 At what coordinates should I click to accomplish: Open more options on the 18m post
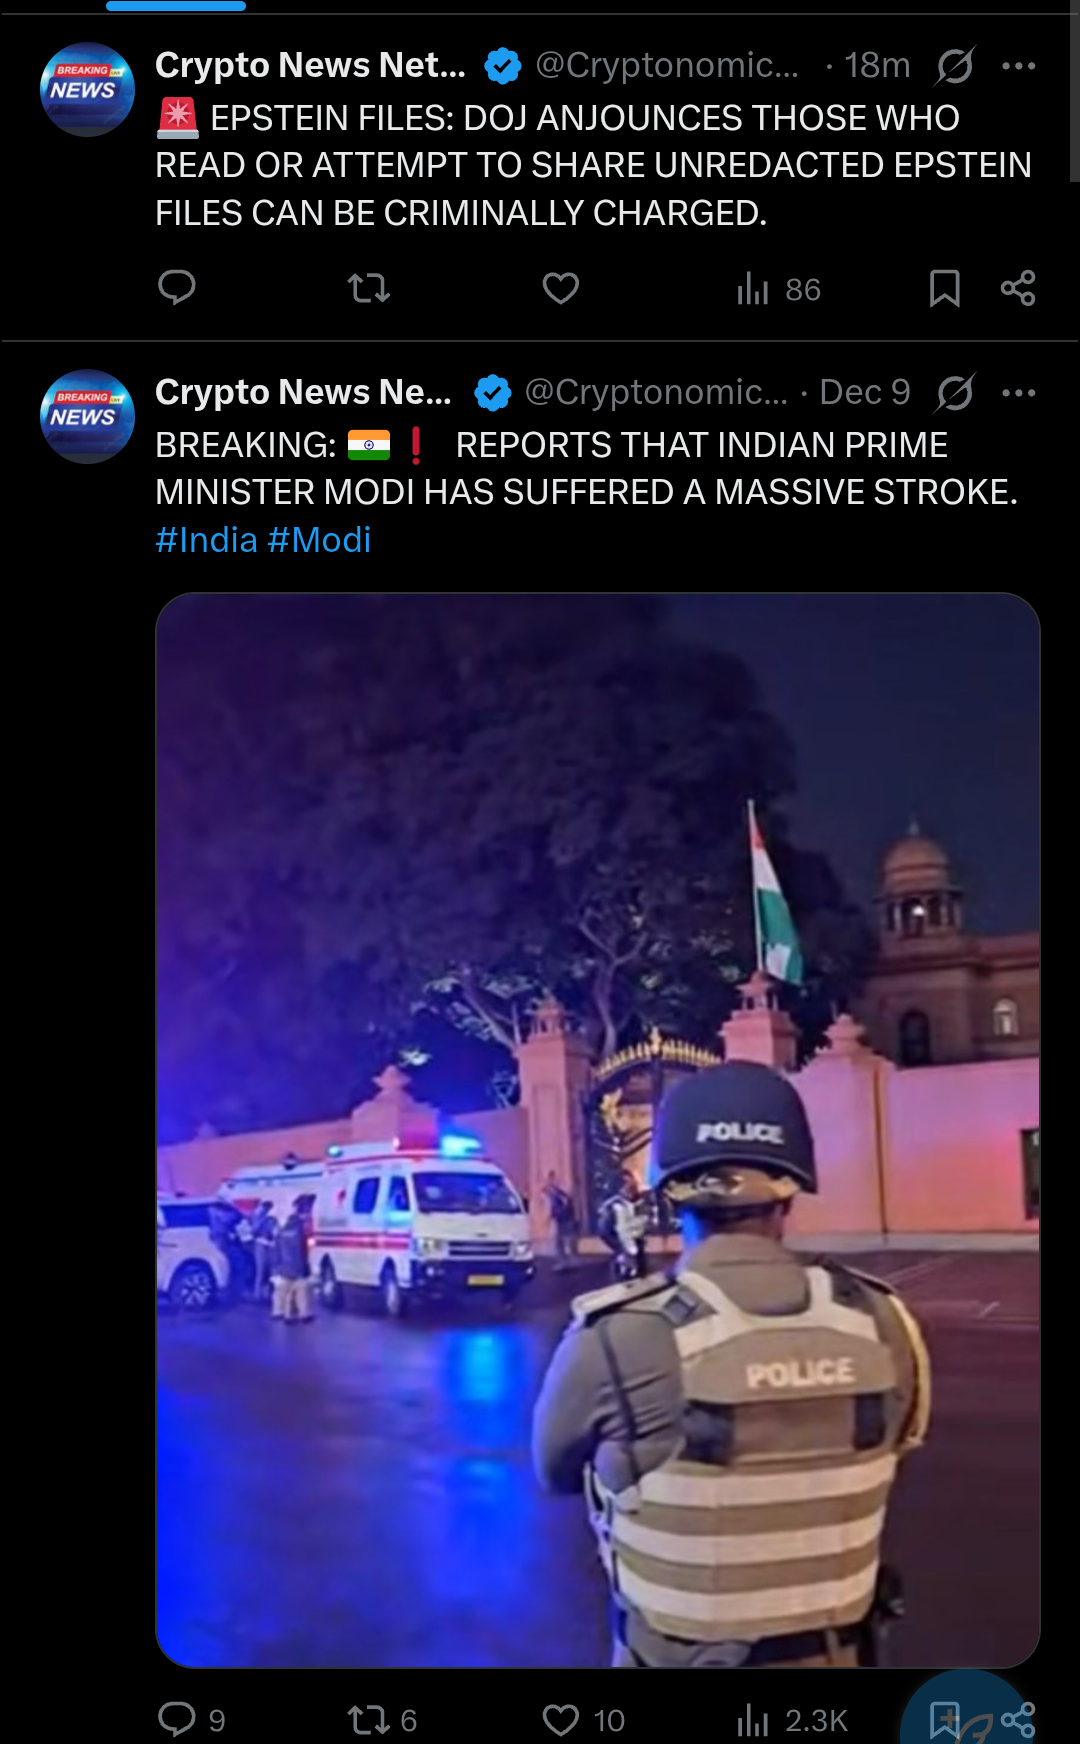[x=1018, y=66]
